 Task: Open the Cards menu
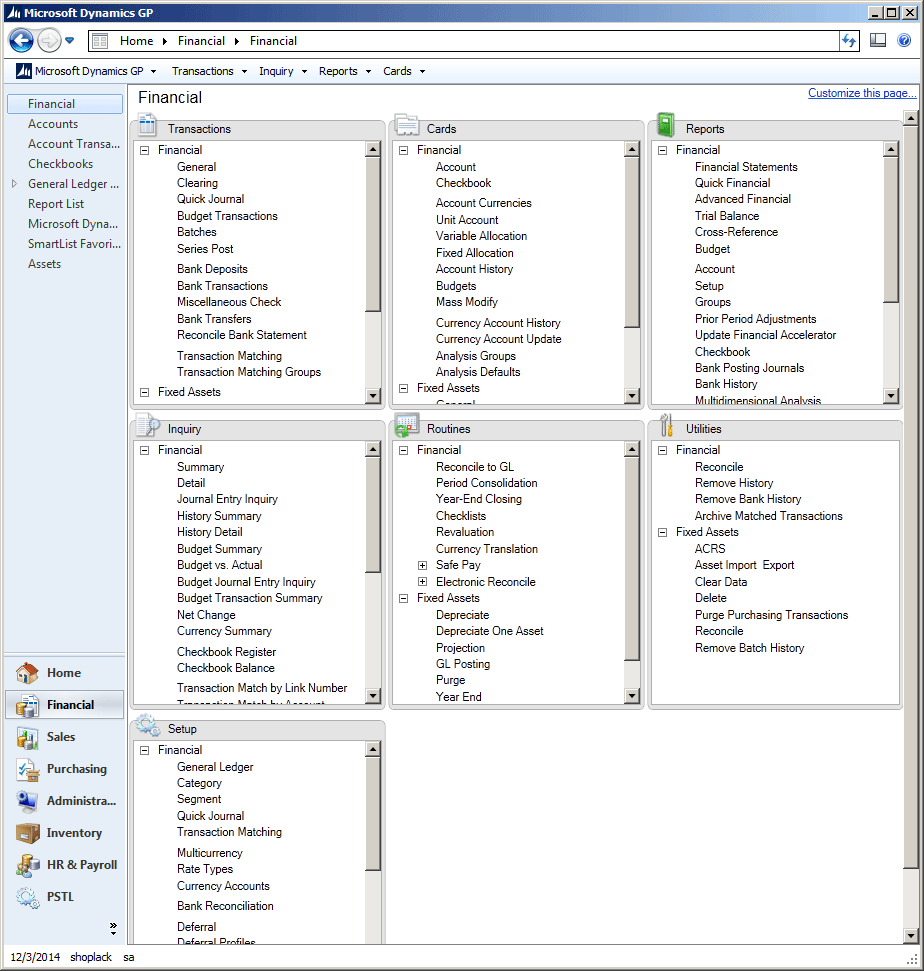coord(404,71)
